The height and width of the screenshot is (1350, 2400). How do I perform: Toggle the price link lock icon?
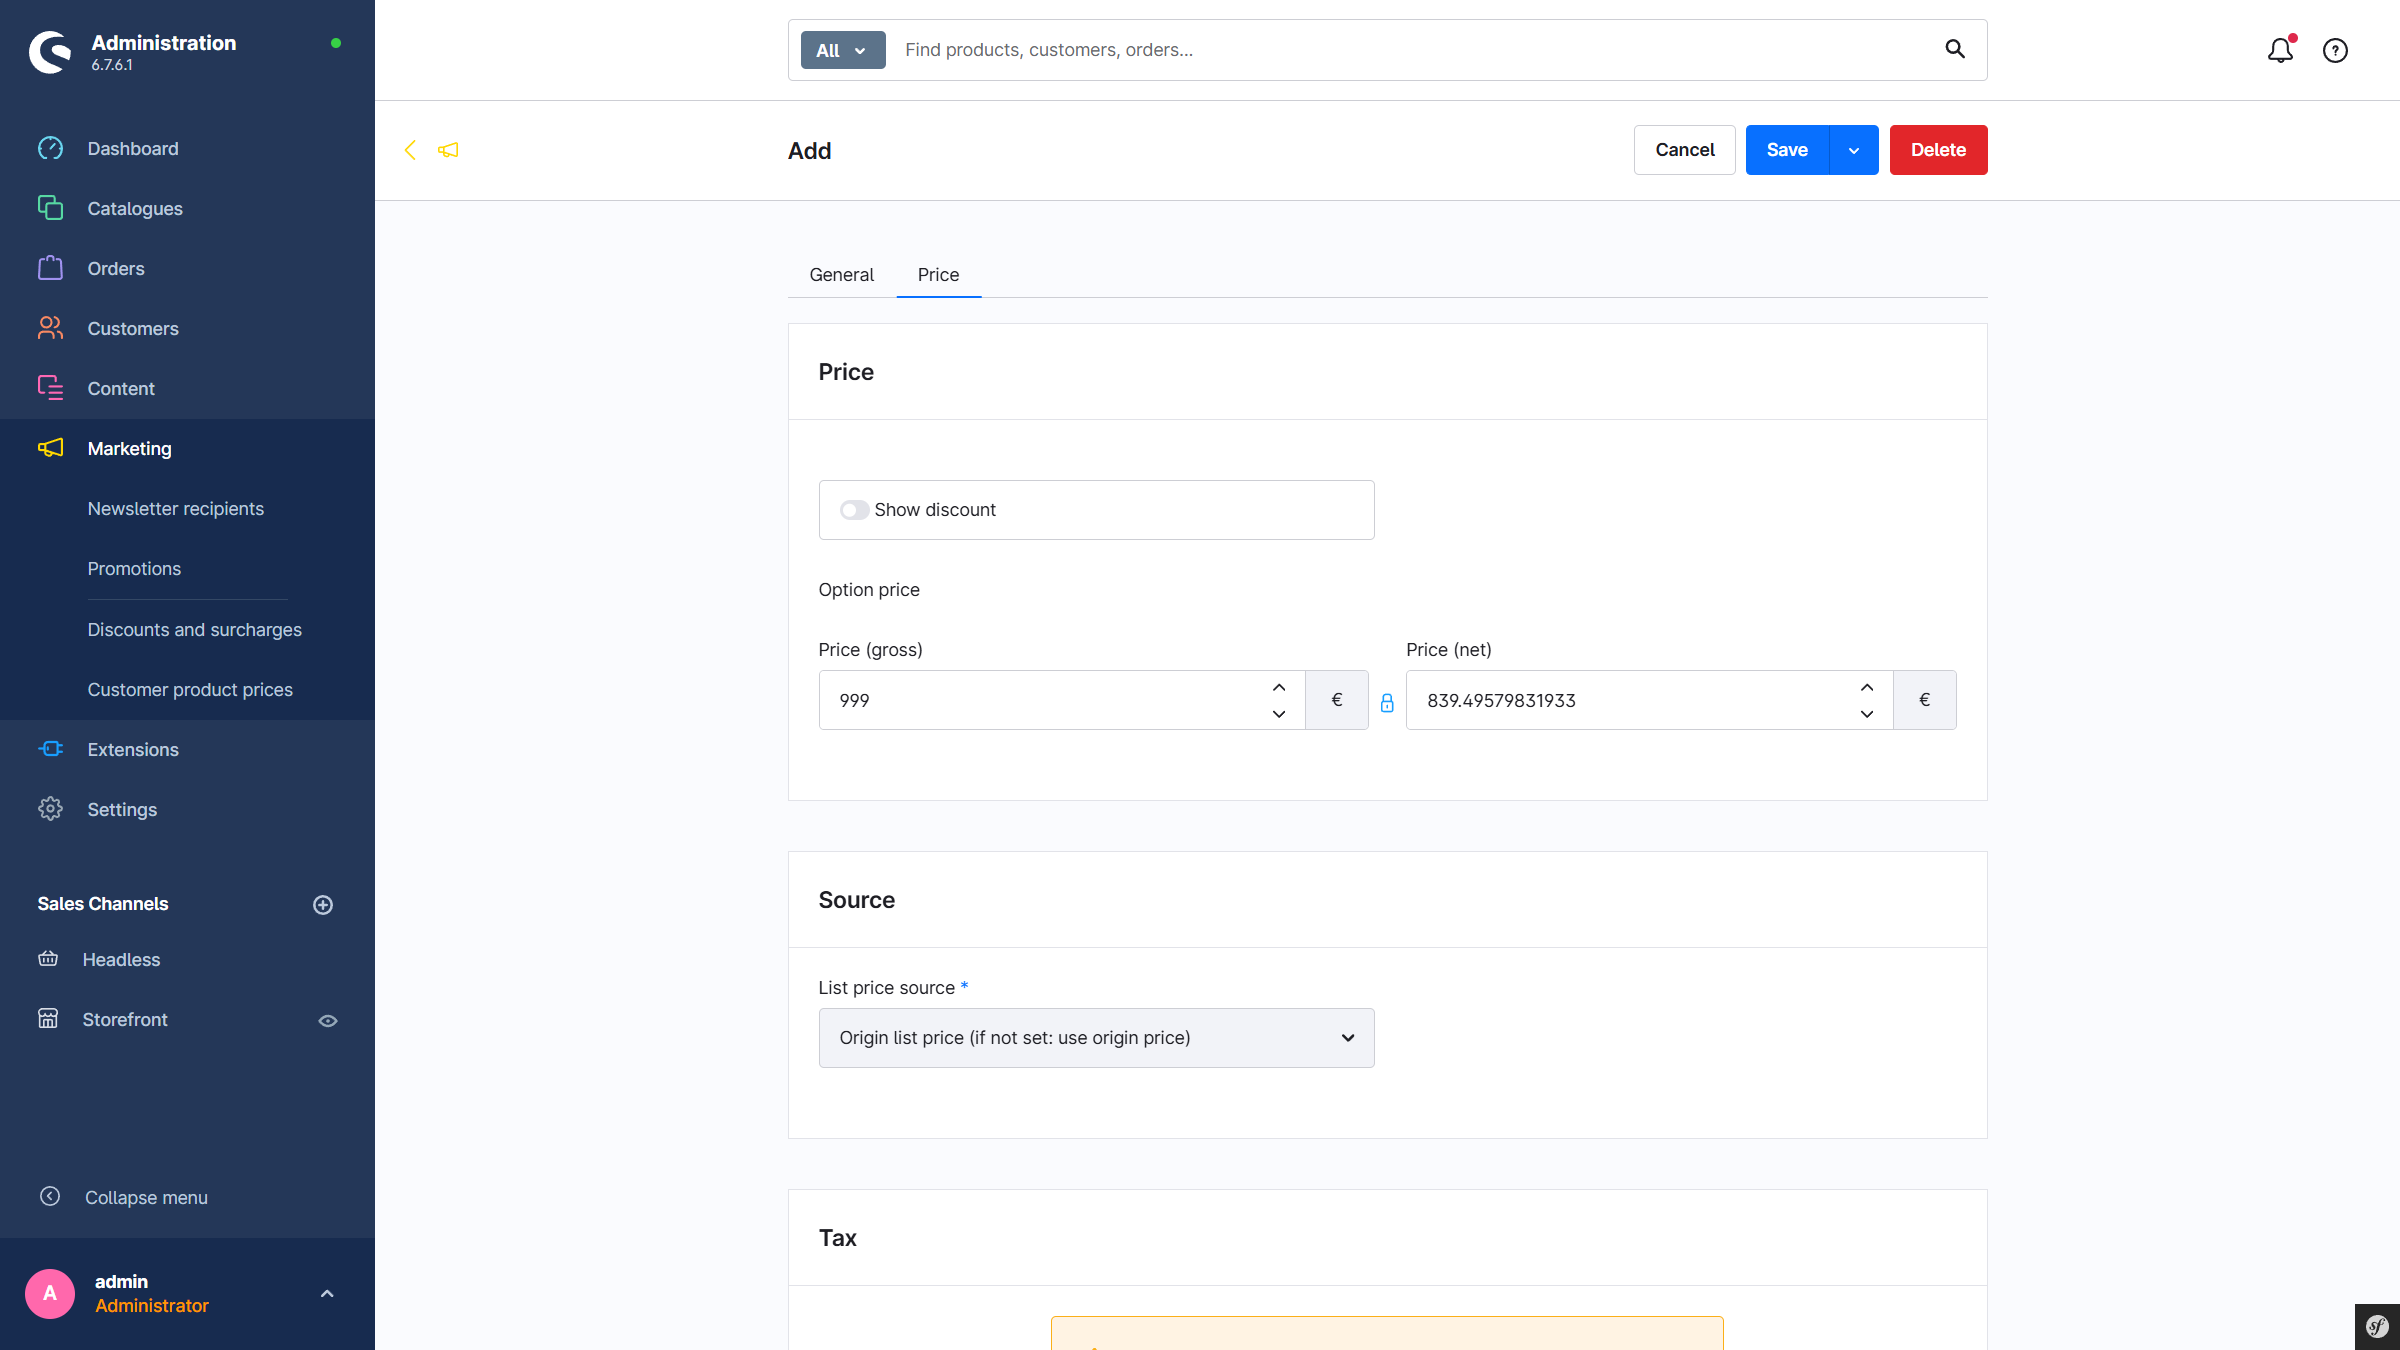pos(1387,703)
